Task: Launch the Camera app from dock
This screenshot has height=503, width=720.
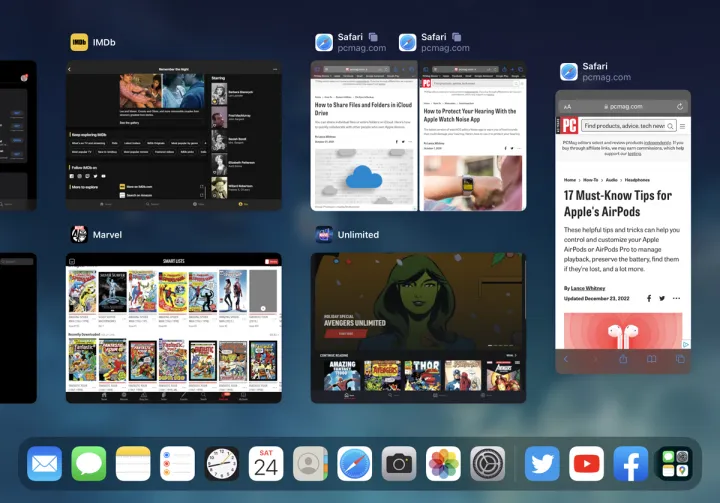Action: (x=398, y=464)
